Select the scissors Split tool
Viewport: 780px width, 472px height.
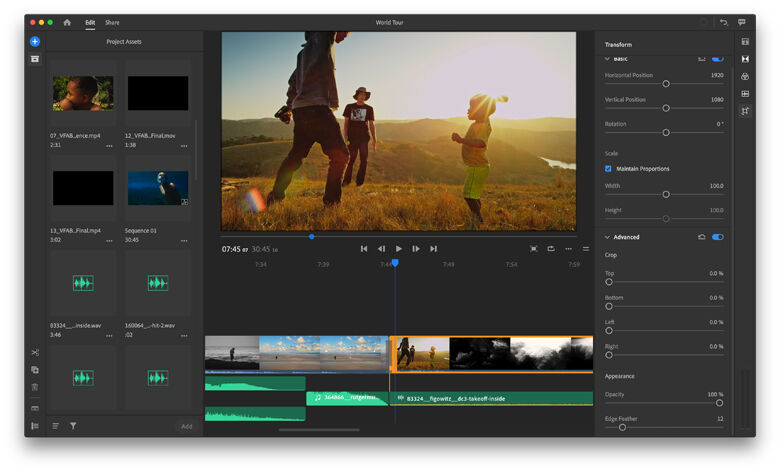pos(35,353)
